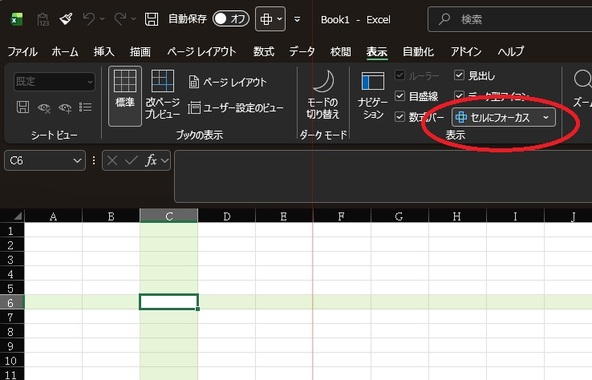Redo the last action

[x=120, y=19]
